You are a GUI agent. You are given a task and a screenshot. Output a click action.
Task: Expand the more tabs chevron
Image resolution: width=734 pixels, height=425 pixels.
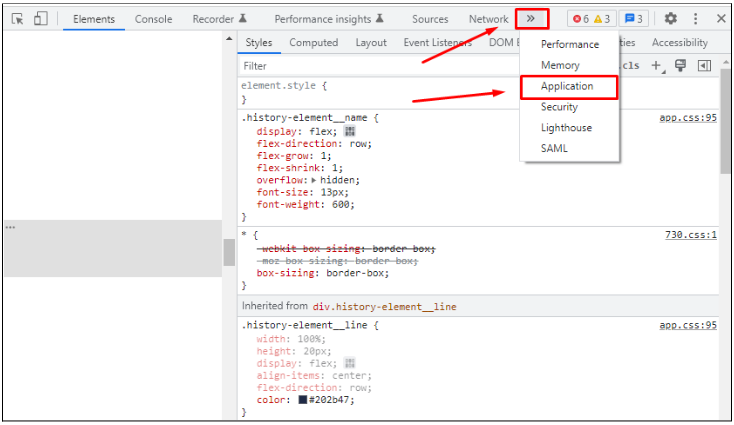532,19
